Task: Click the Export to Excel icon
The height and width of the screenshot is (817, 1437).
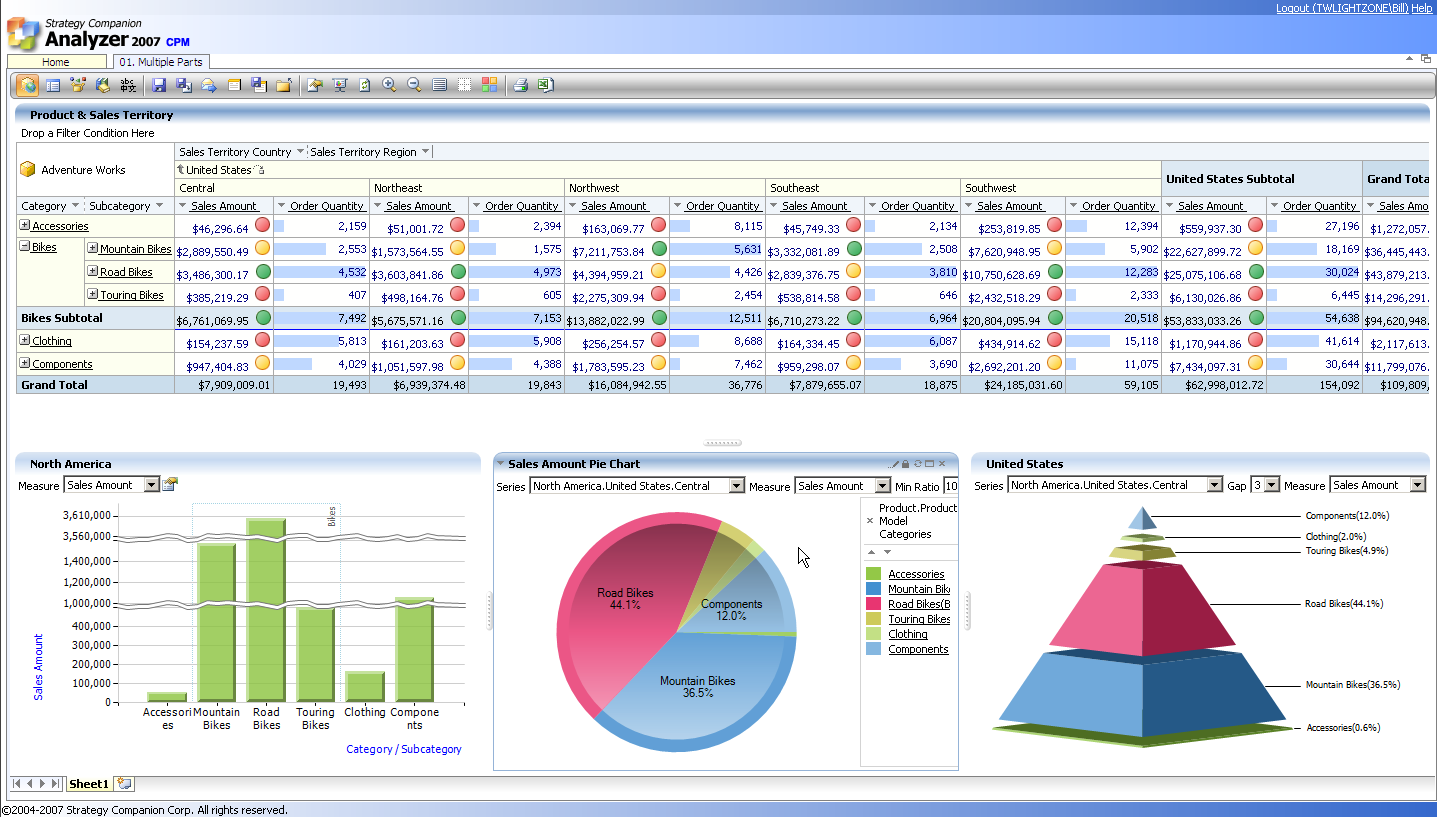Action: [x=545, y=85]
